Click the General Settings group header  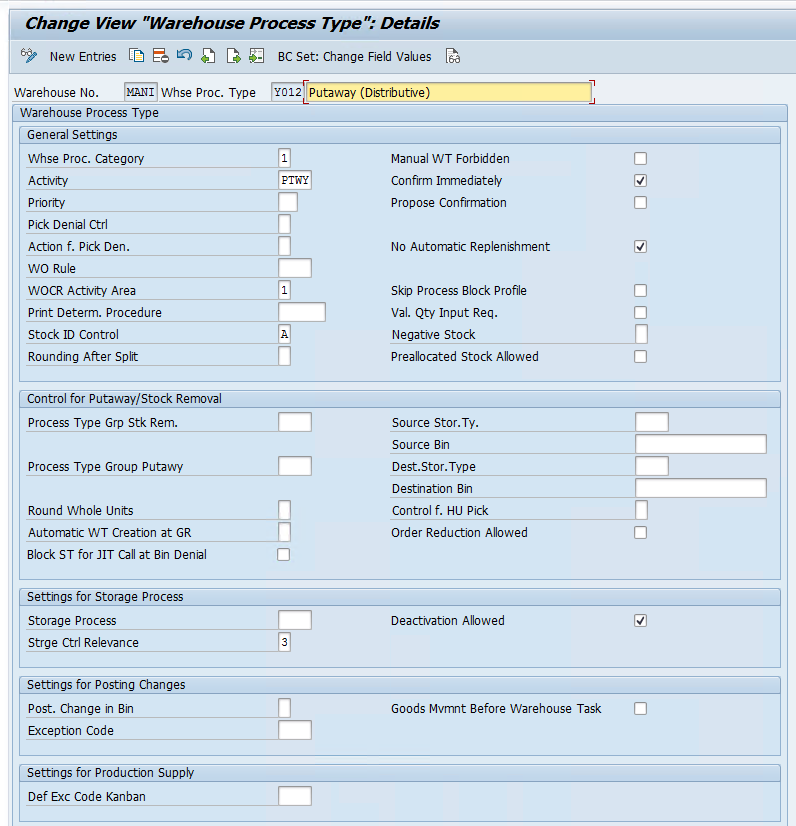coord(400,135)
